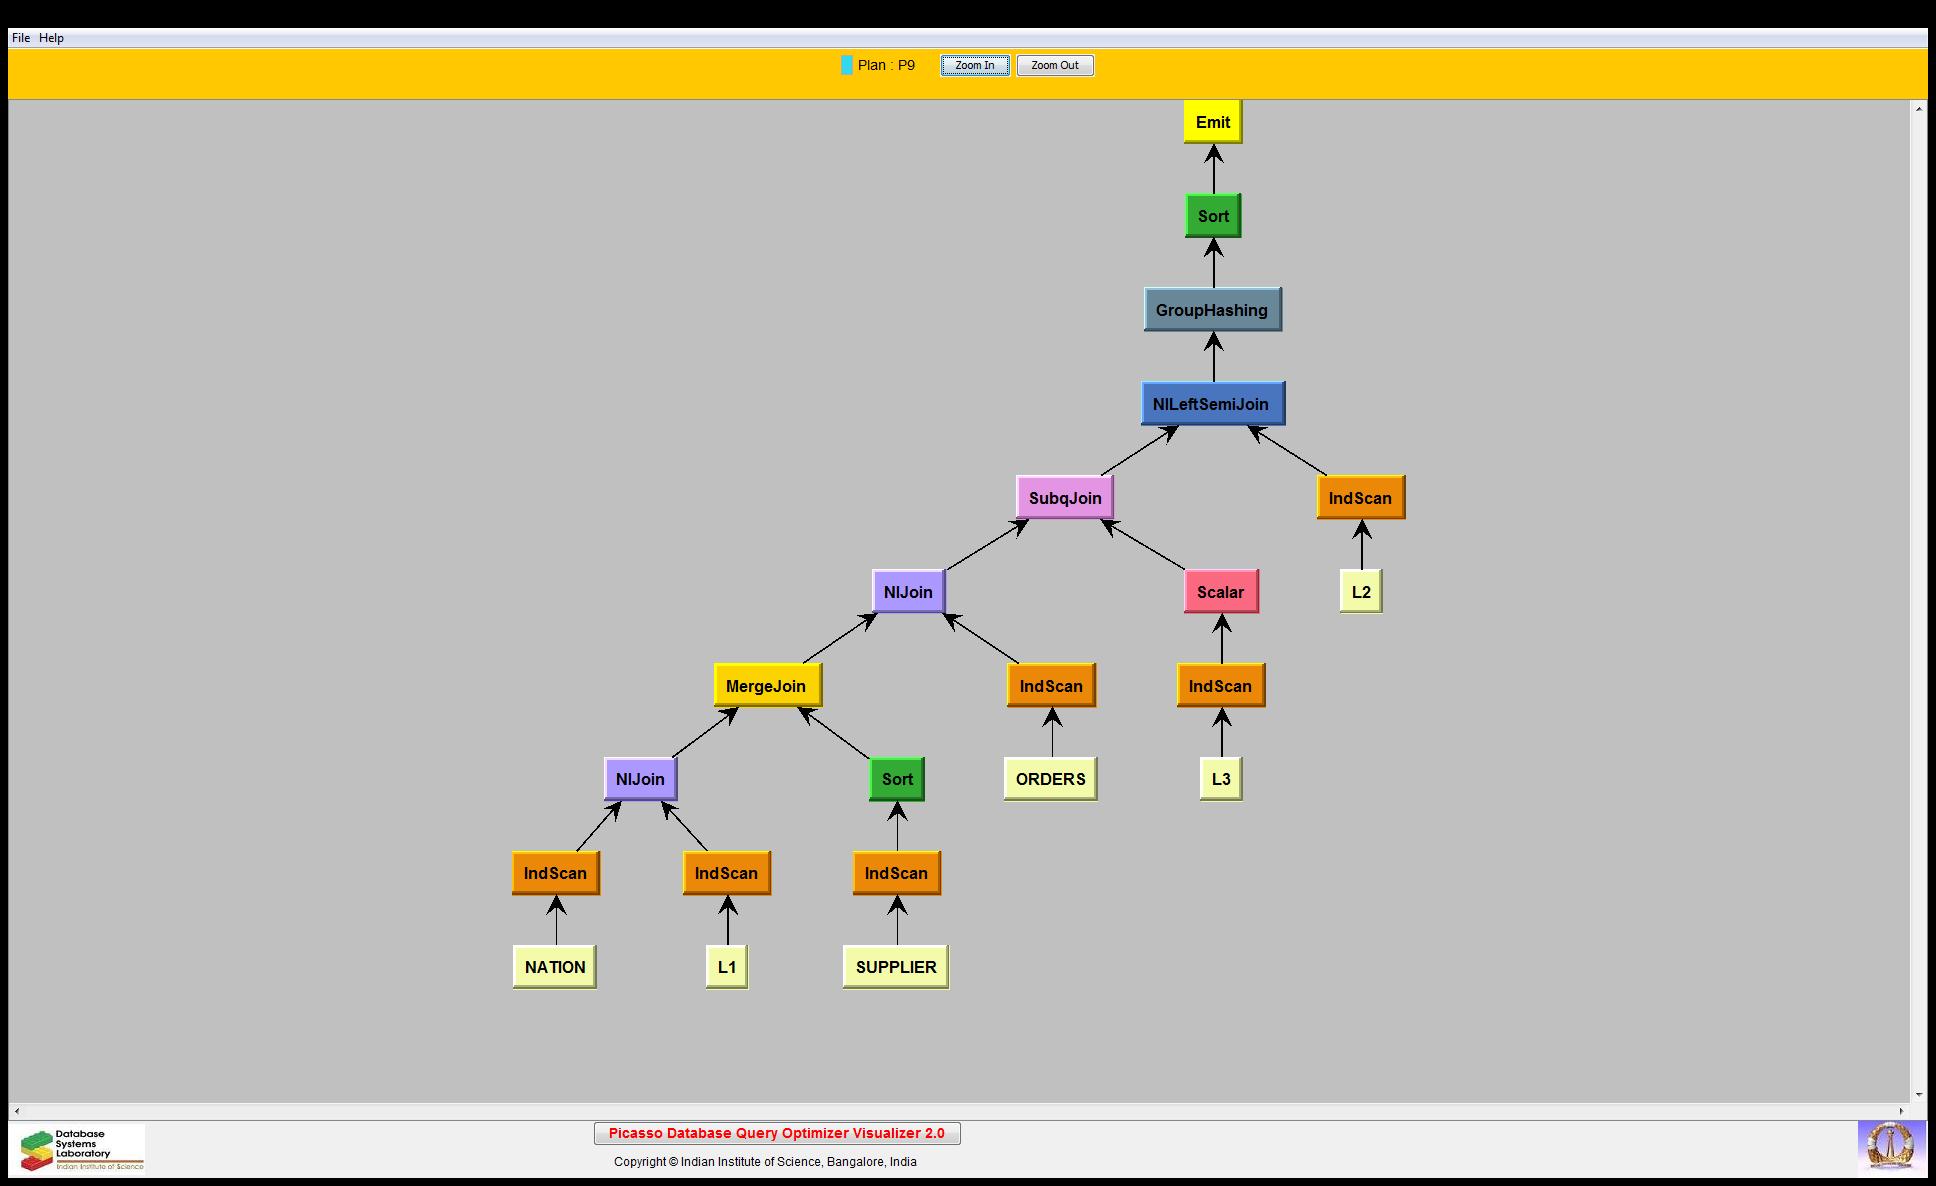Viewport: 1936px width, 1186px height.
Task: Select the GroupHashing operator node
Action: click(1212, 310)
